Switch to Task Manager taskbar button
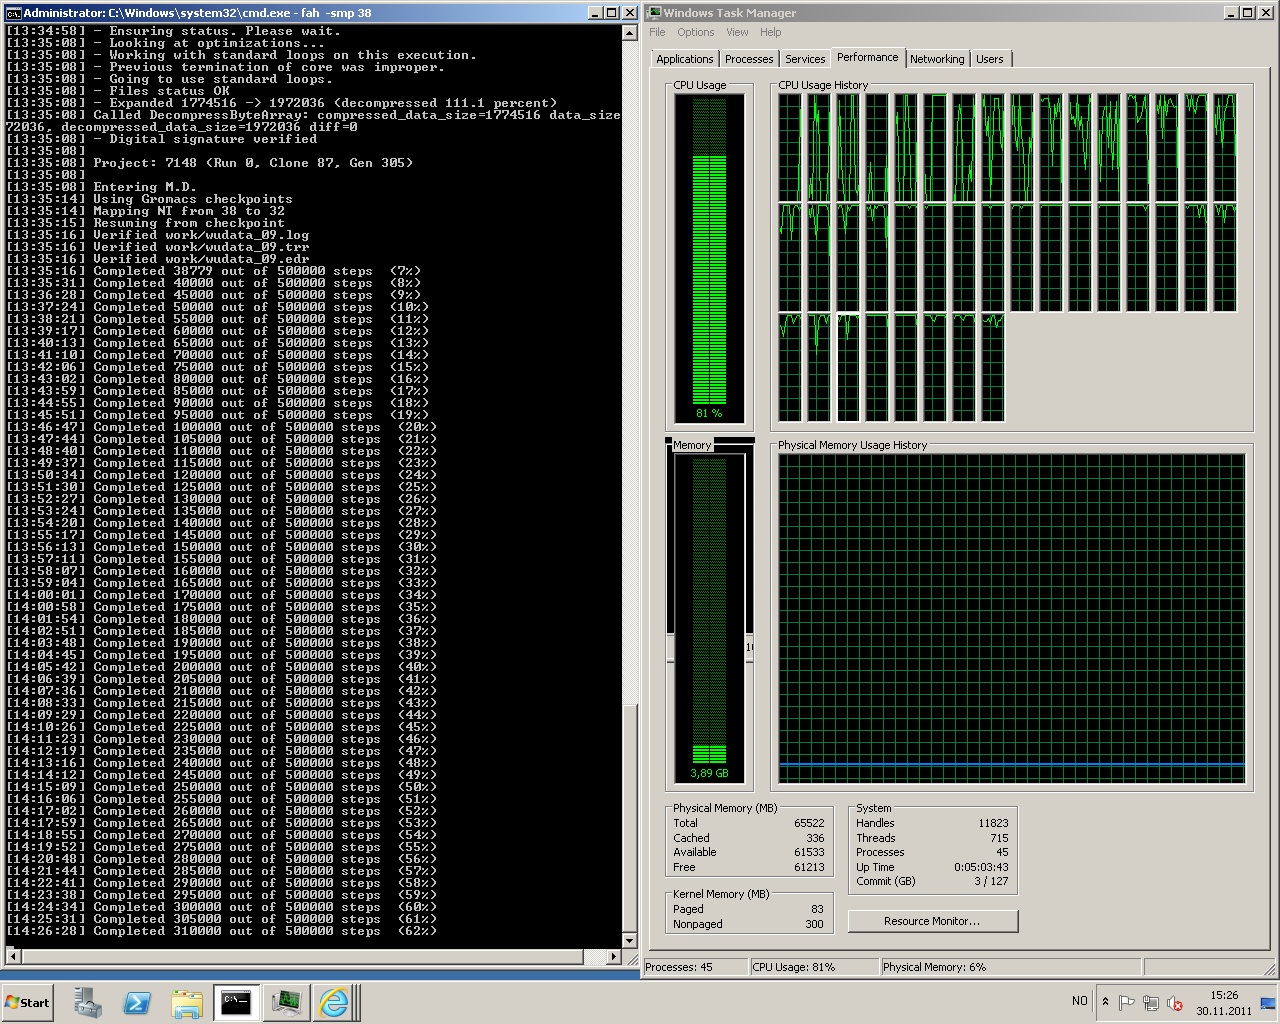This screenshot has width=1280, height=1024. pos(286,1002)
